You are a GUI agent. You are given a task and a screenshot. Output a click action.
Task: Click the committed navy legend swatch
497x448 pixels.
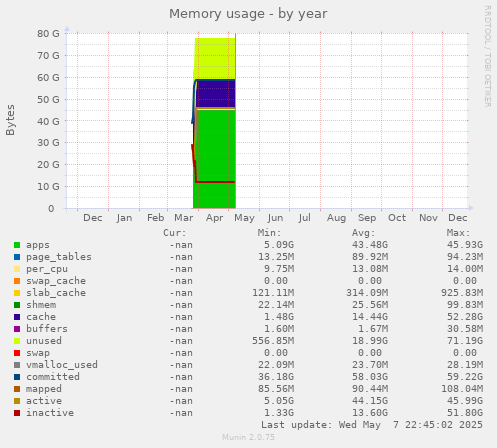click(17, 377)
